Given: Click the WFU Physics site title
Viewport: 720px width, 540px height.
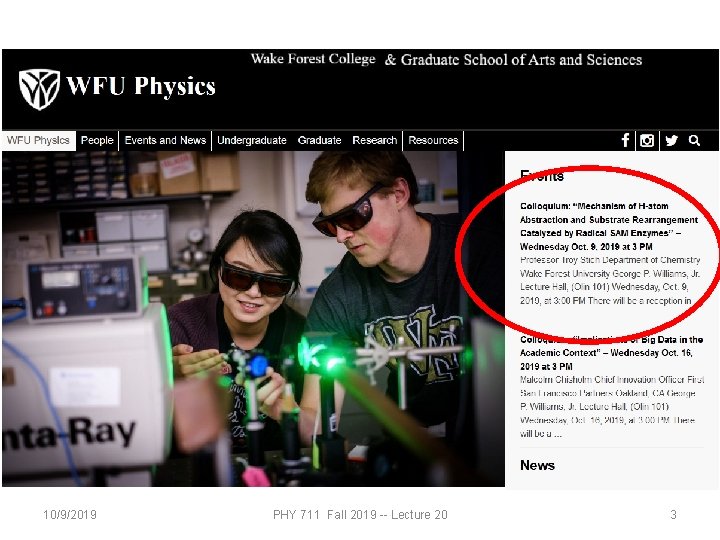Looking at the screenshot, I should (141, 86).
